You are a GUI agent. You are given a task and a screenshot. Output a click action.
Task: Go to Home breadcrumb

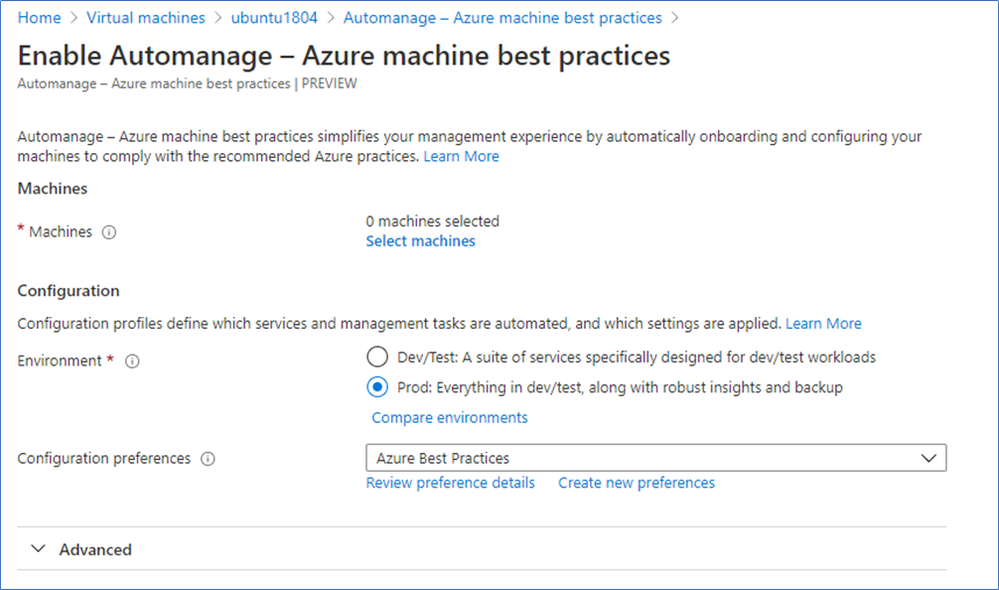(x=39, y=18)
